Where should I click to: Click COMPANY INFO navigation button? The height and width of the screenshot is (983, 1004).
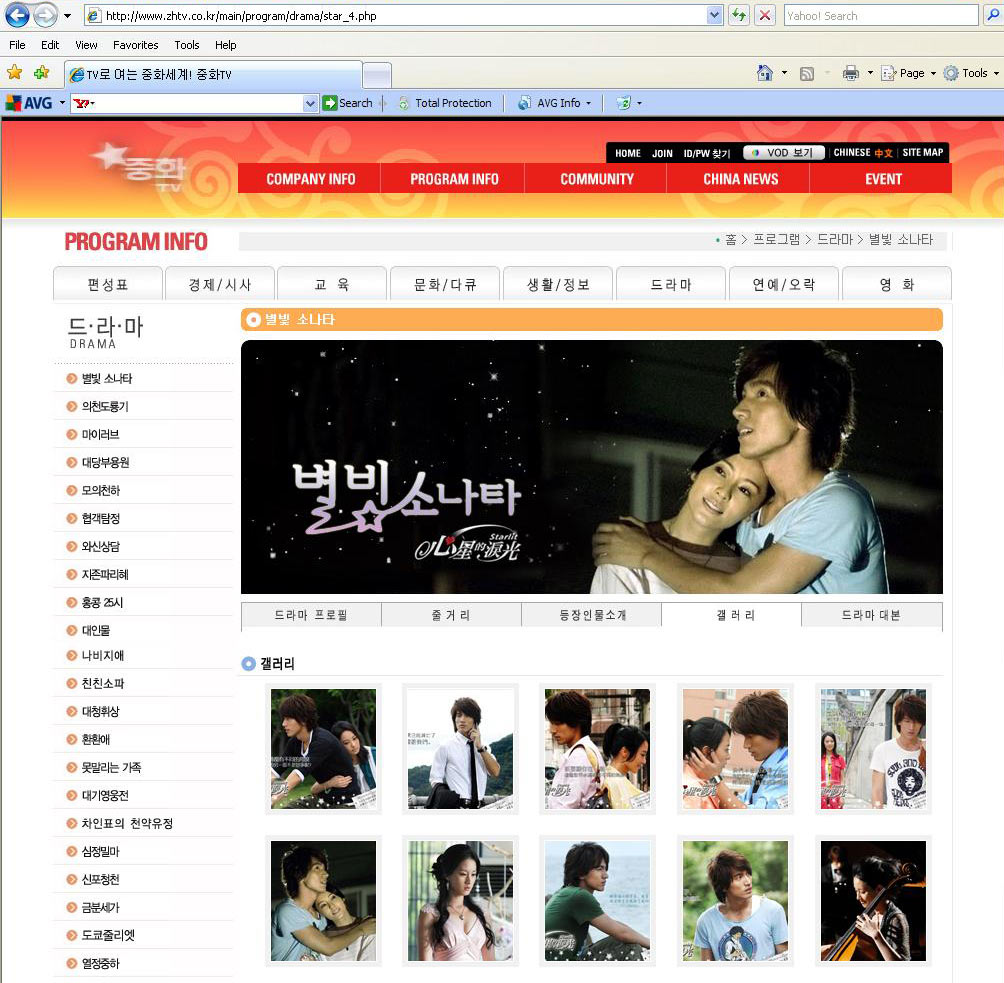(x=310, y=179)
